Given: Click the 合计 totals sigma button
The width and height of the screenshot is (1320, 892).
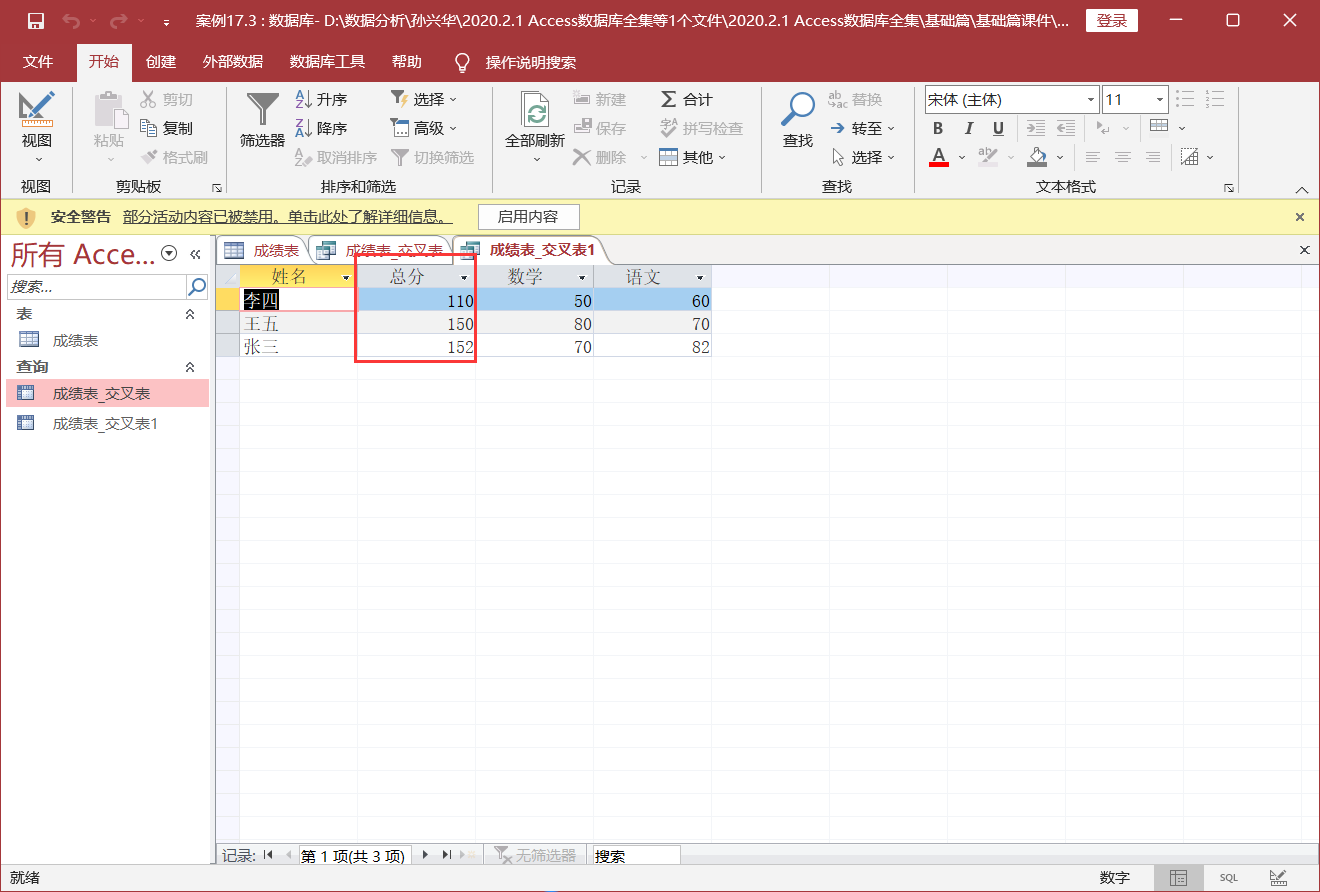Looking at the screenshot, I should pyautogui.click(x=687, y=99).
